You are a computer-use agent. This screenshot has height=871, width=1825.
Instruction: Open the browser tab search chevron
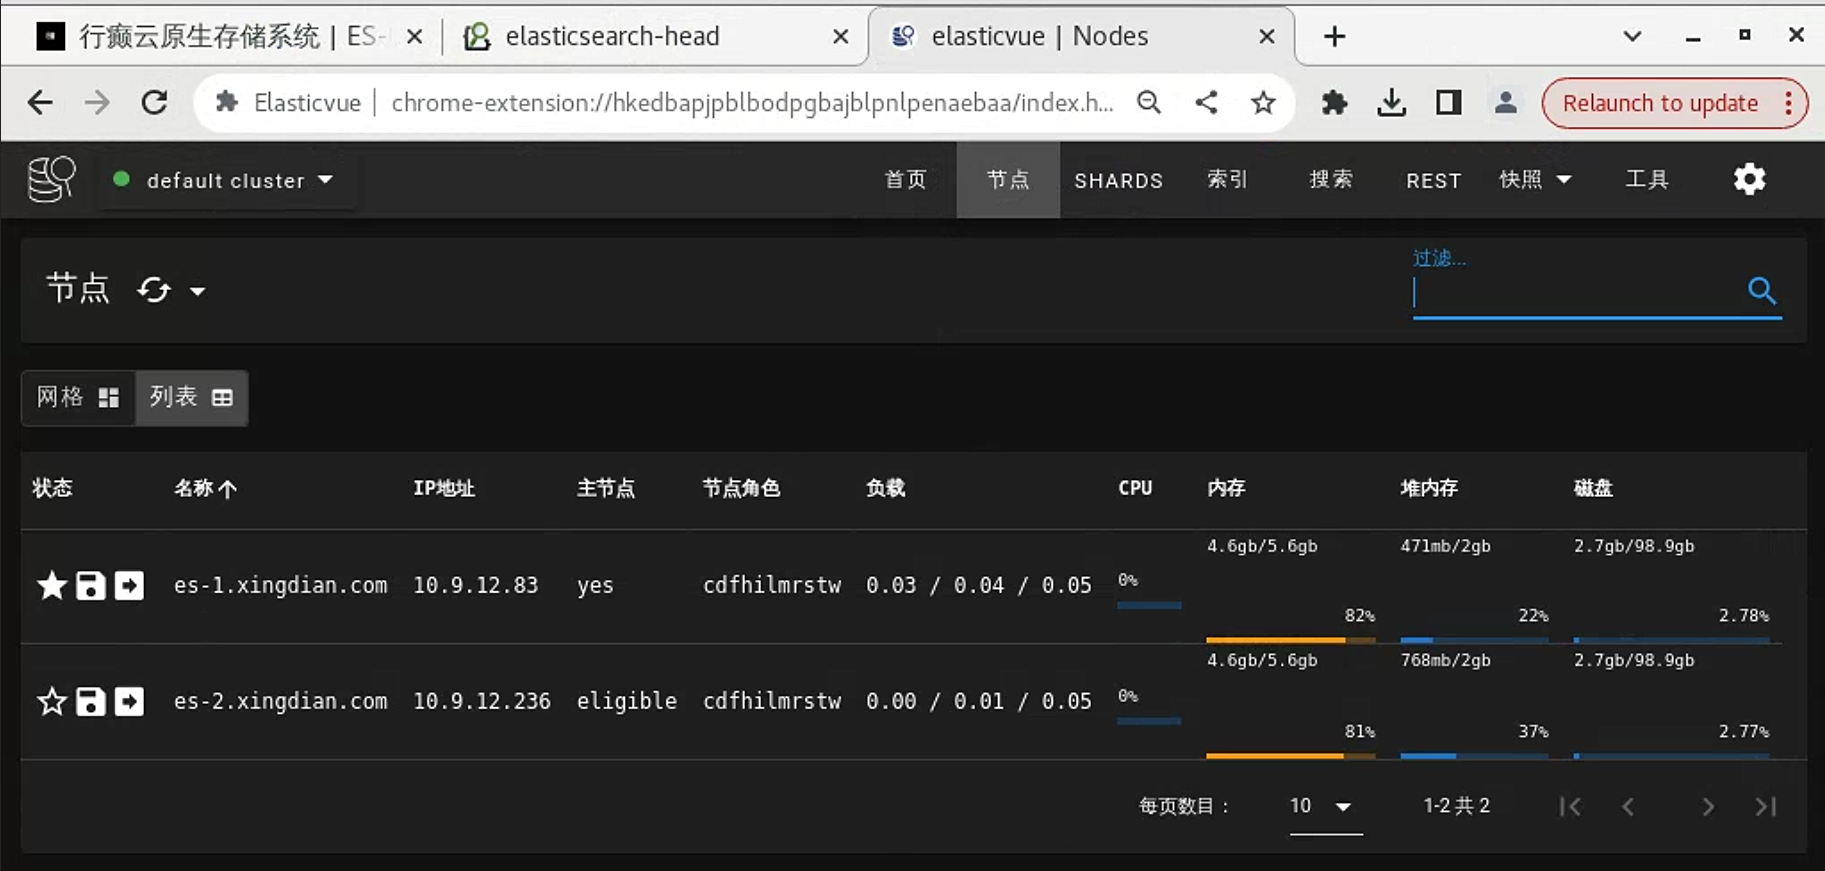(x=1632, y=37)
